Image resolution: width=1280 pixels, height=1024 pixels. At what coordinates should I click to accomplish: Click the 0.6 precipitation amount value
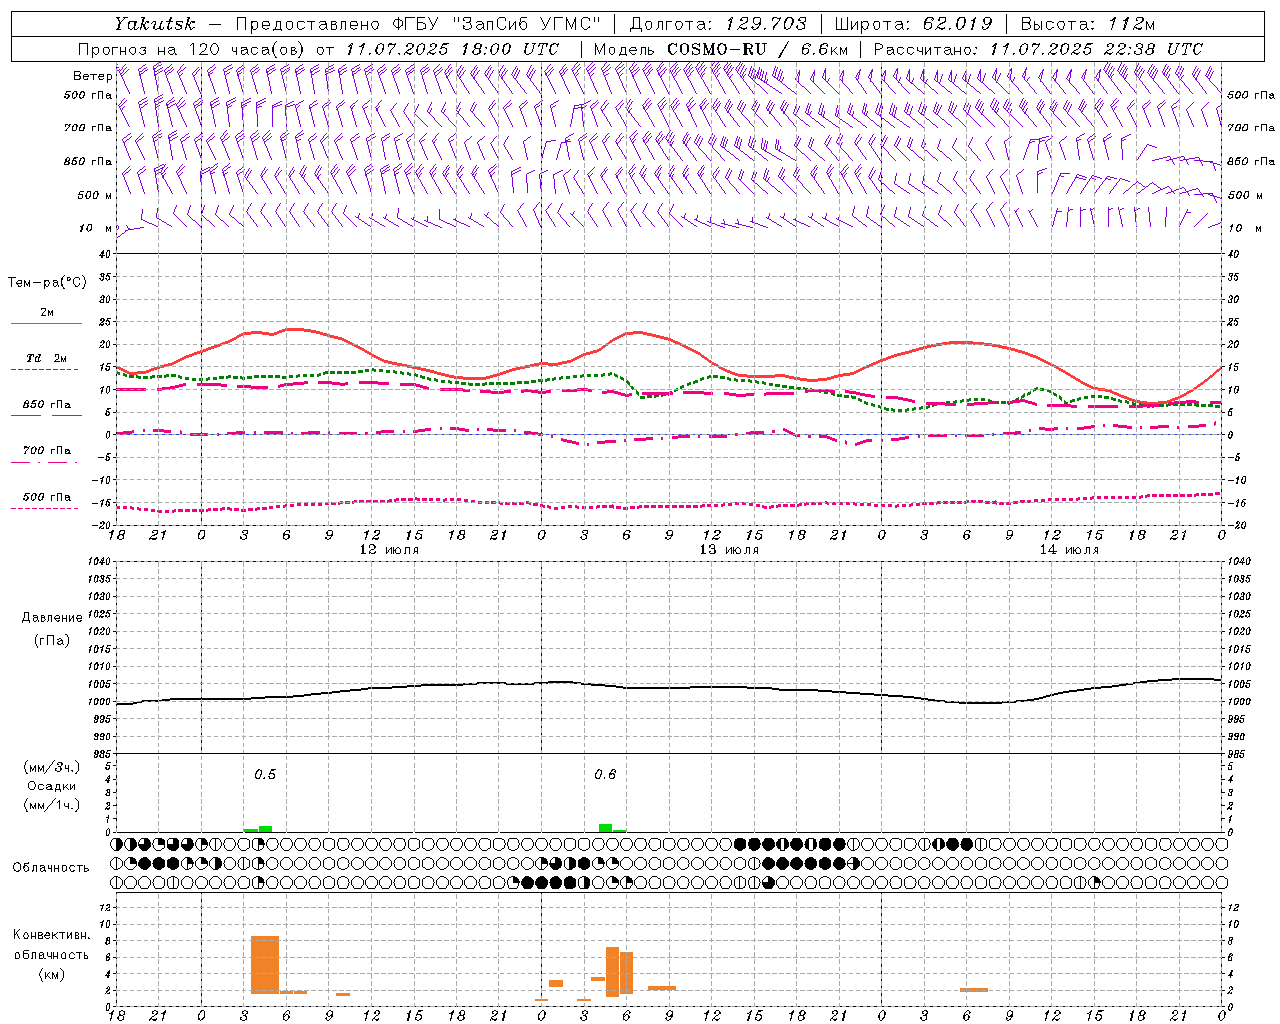point(605,775)
